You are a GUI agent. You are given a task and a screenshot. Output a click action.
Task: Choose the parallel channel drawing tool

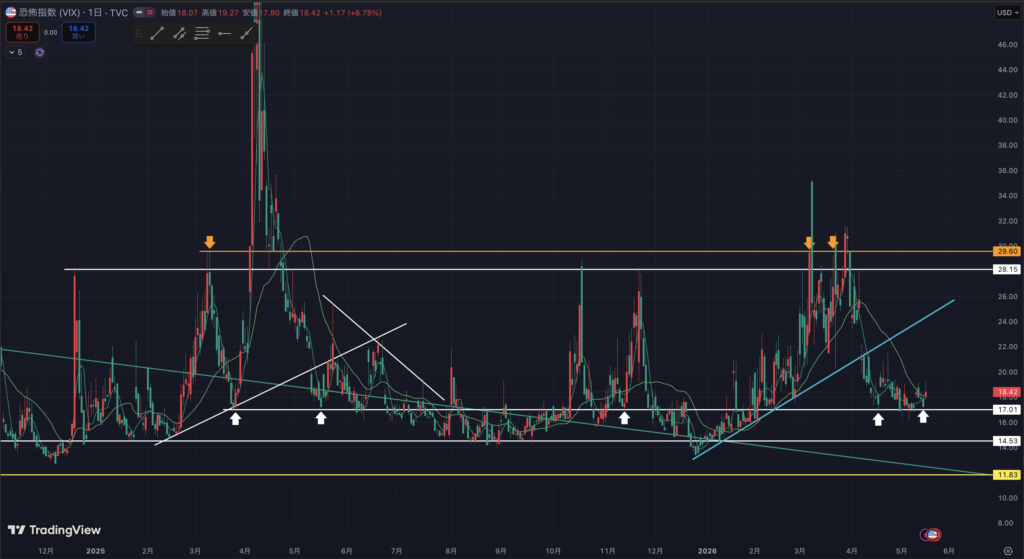180,33
